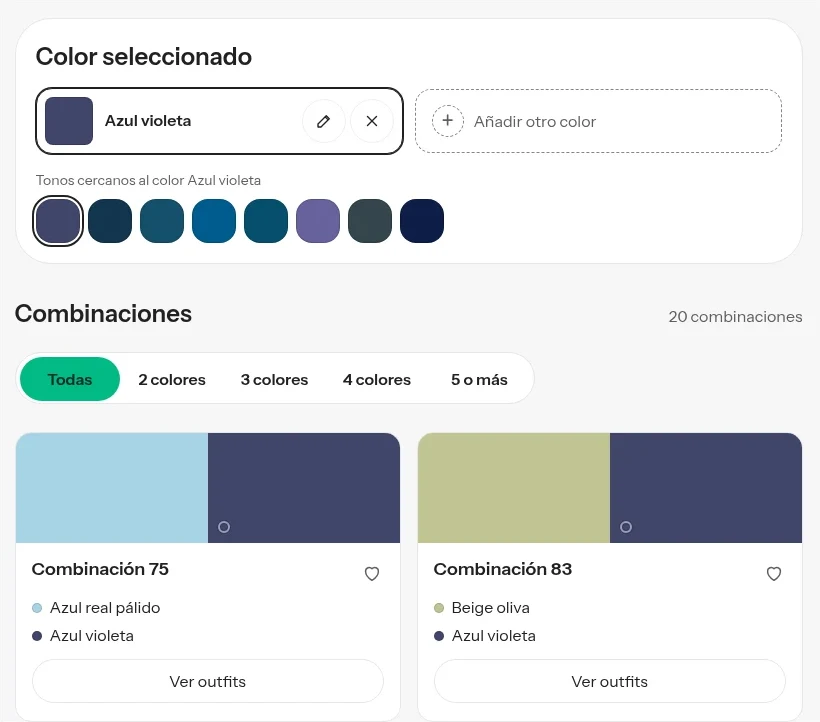Favorite Combinación 83 with heart icon
This screenshot has width=820, height=722.
774,574
